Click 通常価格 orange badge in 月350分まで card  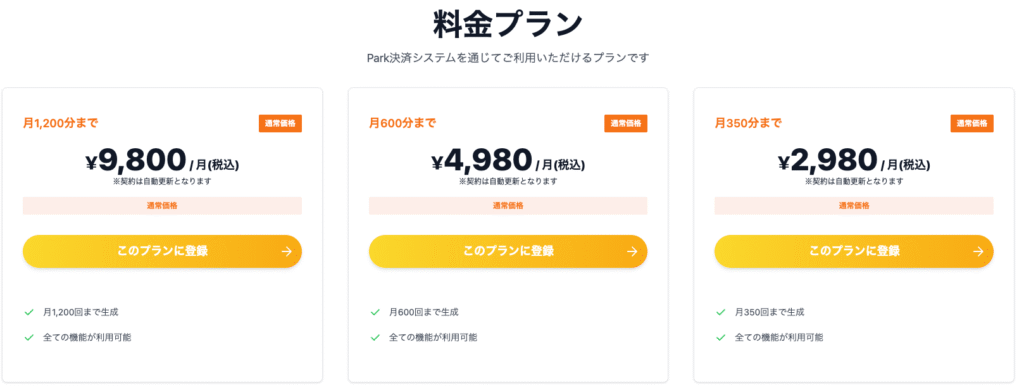point(972,123)
